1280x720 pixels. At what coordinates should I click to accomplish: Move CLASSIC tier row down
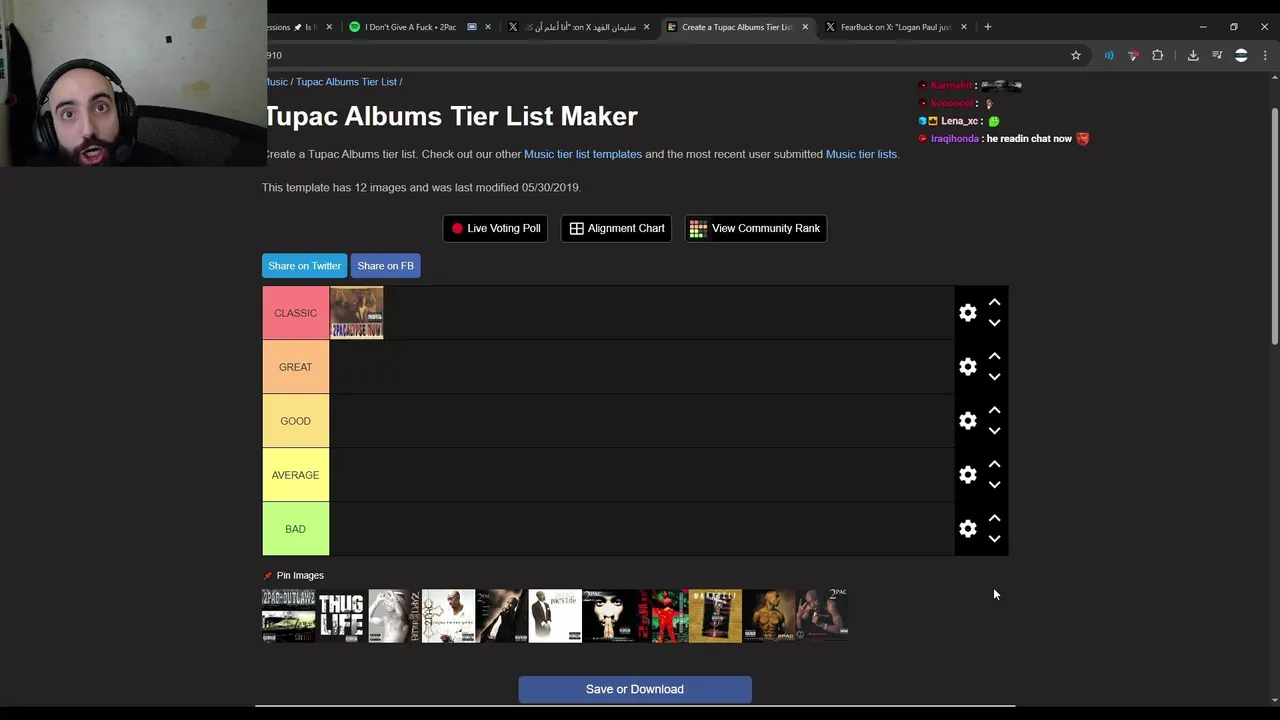tap(994, 323)
